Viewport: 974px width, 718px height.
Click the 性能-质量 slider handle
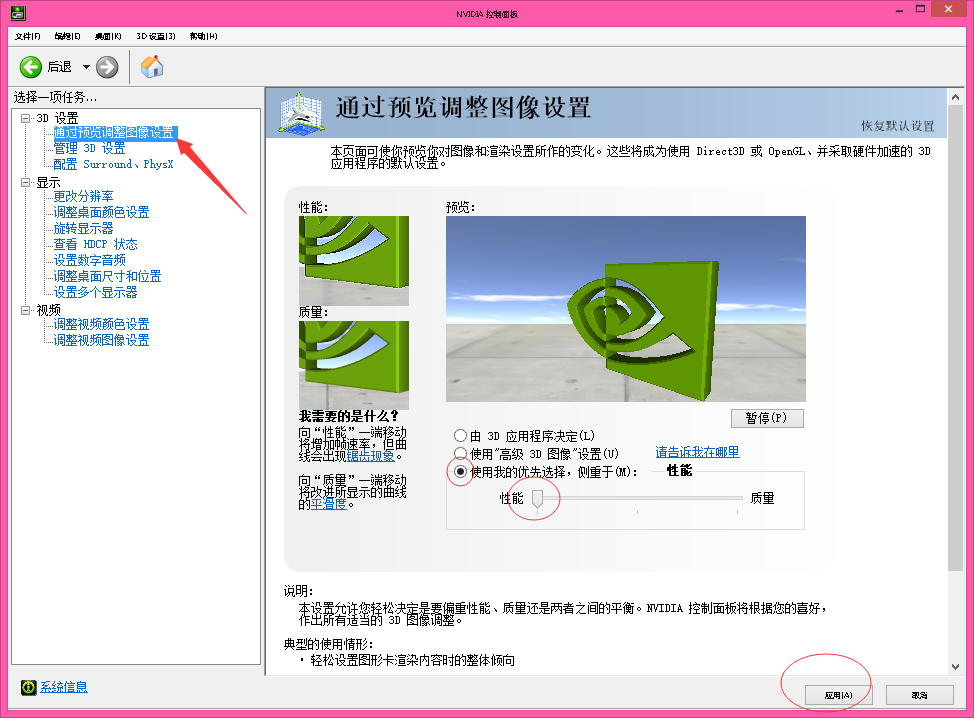point(537,499)
